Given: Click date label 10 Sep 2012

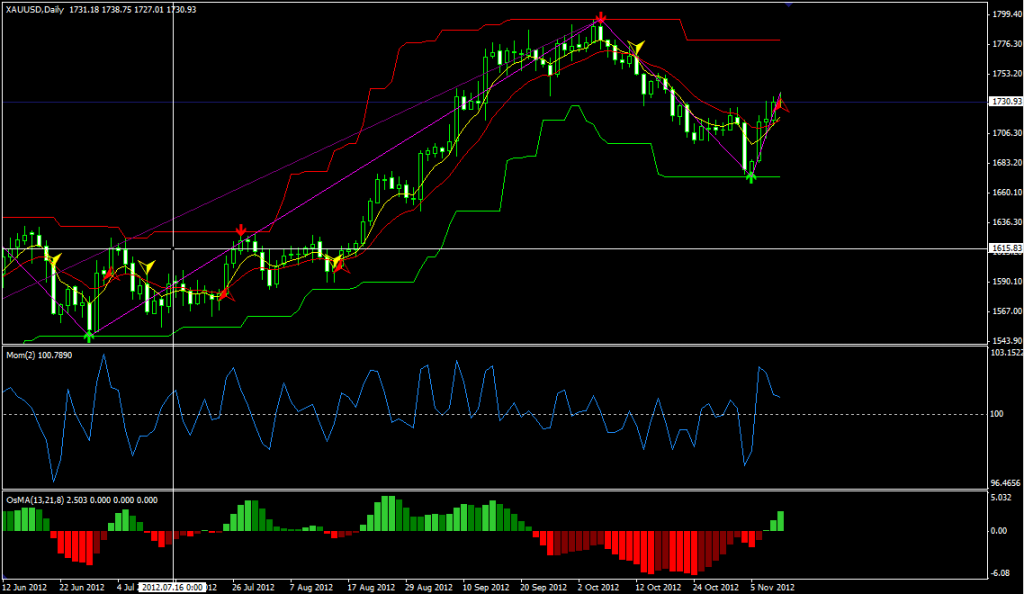Looking at the screenshot, I should pyautogui.click(x=485, y=587).
